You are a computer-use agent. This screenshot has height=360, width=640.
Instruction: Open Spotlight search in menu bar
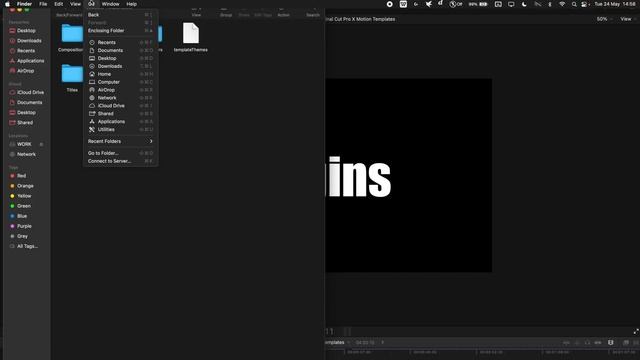point(574,4)
